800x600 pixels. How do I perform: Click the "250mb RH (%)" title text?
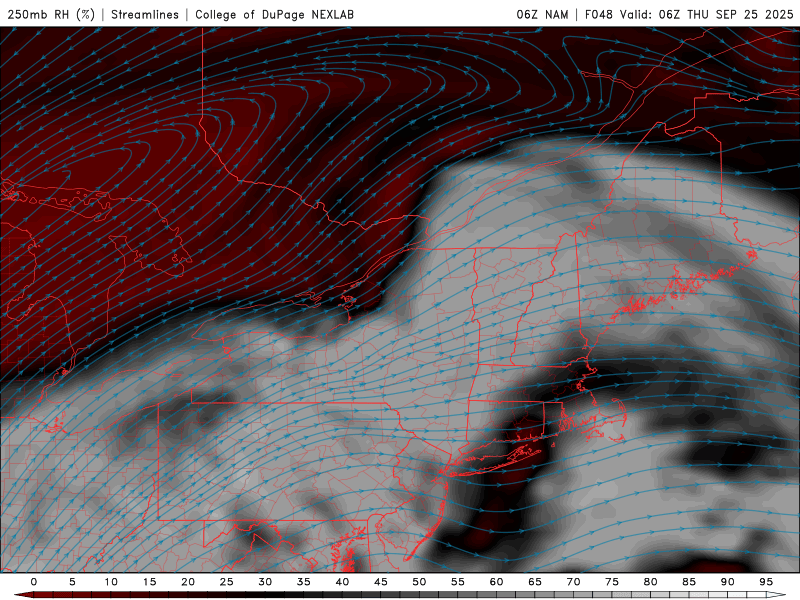pyautogui.click(x=51, y=14)
